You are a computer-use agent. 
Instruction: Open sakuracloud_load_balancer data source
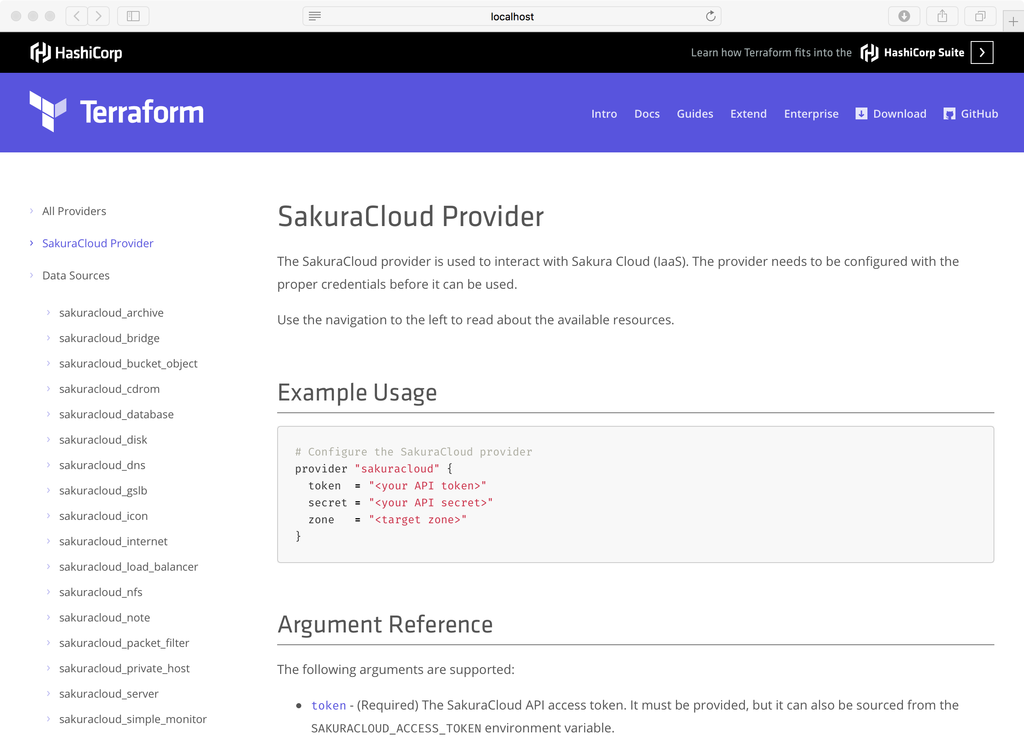(129, 568)
